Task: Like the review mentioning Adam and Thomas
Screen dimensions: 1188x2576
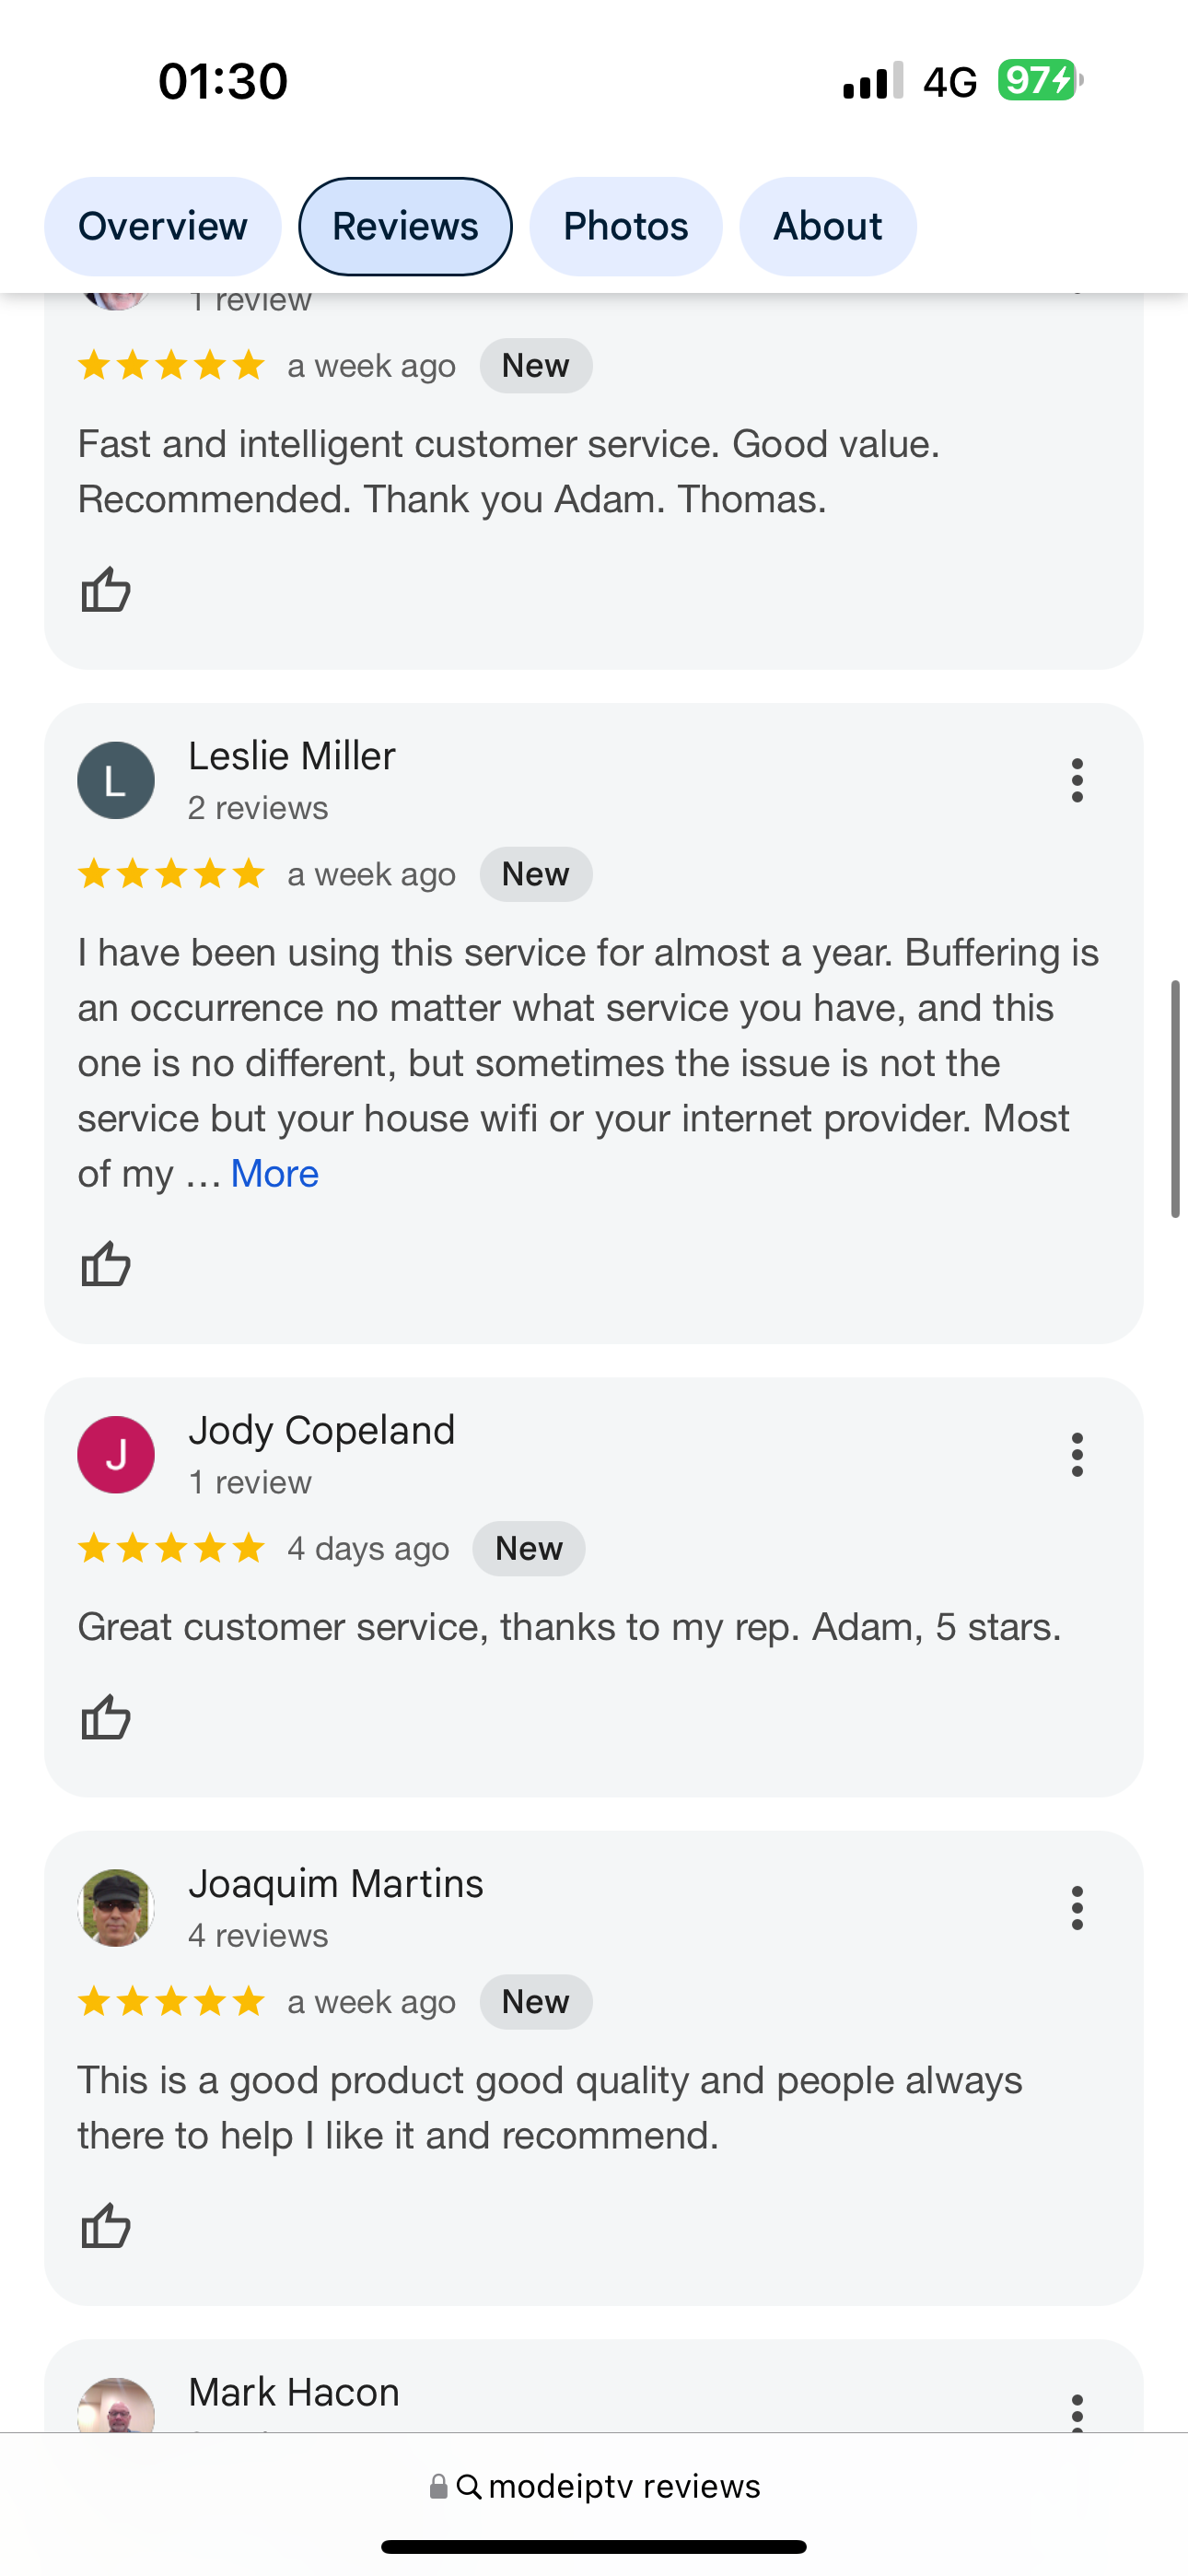Action: pos(105,589)
